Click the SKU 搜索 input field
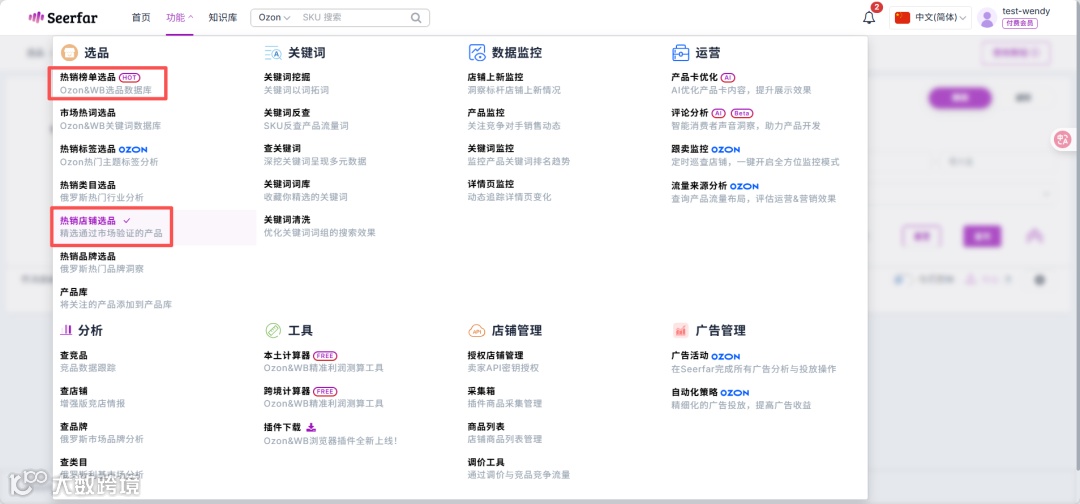Image resolution: width=1080 pixels, height=504 pixels. [353, 18]
